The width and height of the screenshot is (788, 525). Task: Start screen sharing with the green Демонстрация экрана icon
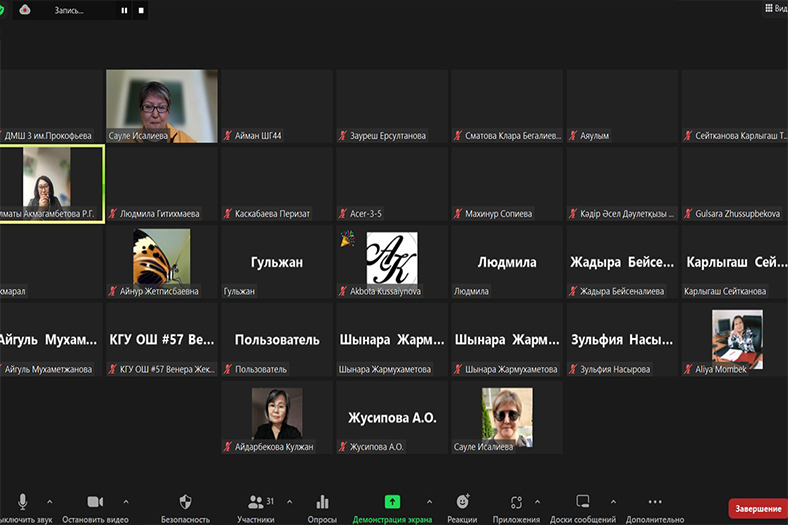392,502
